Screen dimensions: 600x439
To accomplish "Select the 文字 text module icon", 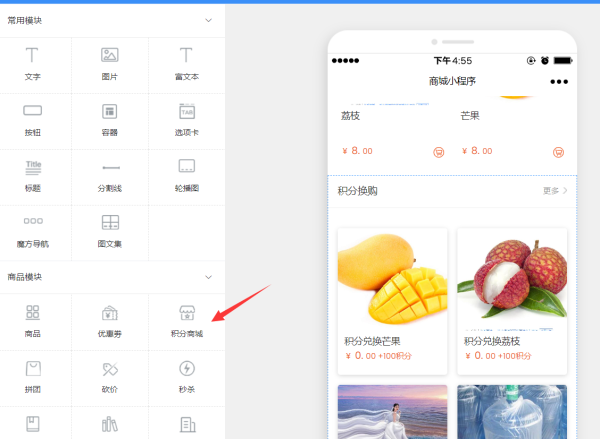I will point(32,55).
